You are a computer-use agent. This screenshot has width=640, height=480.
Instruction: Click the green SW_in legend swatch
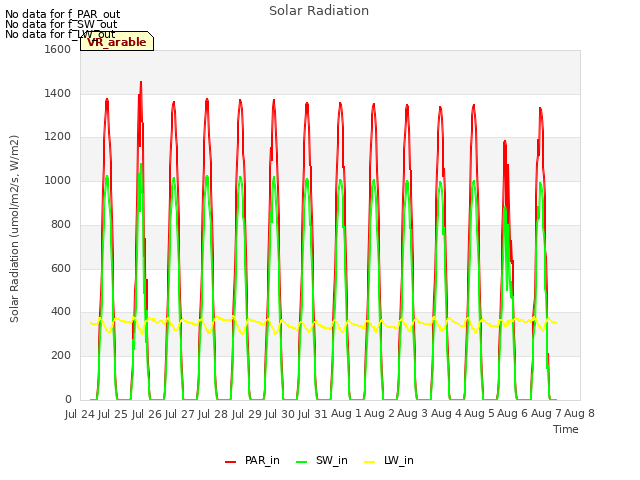pyautogui.click(x=301, y=462)
